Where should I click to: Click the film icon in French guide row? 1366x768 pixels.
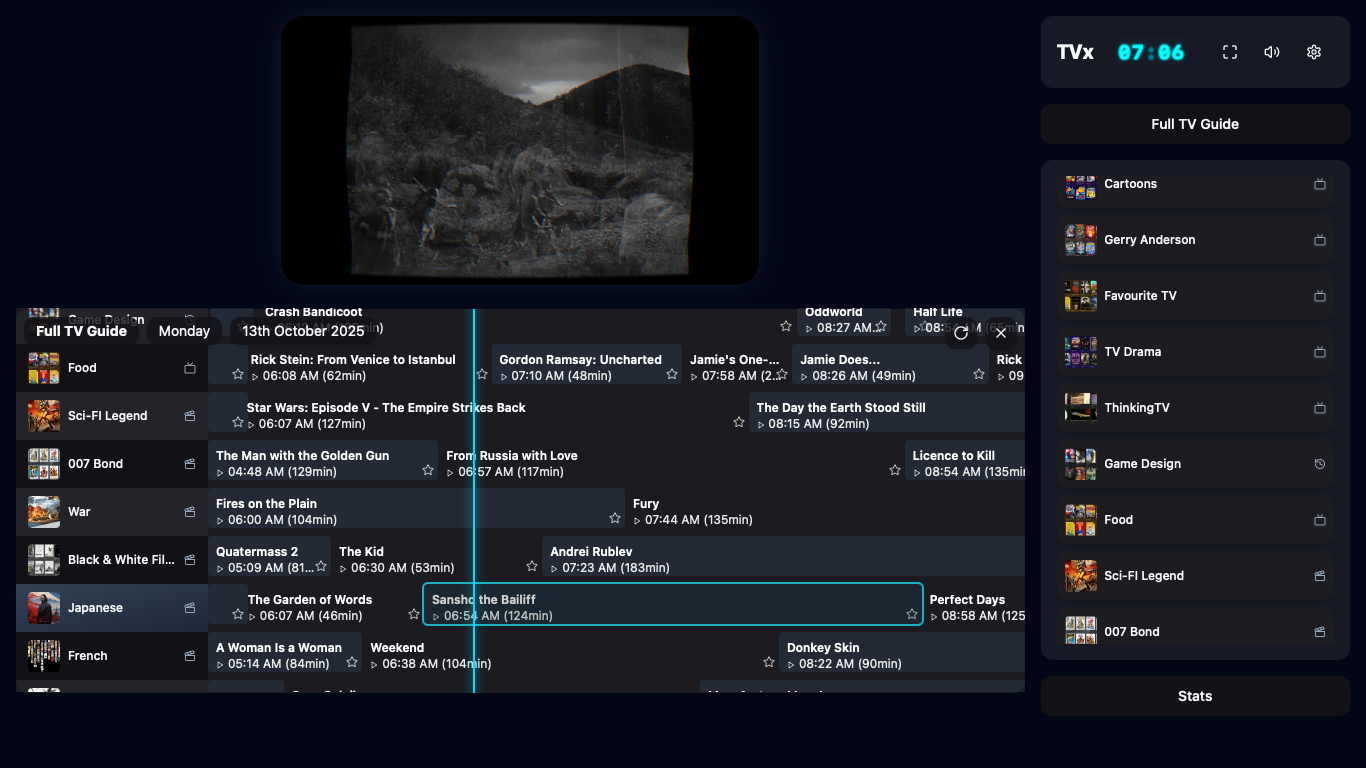click(x=190, y=656)
